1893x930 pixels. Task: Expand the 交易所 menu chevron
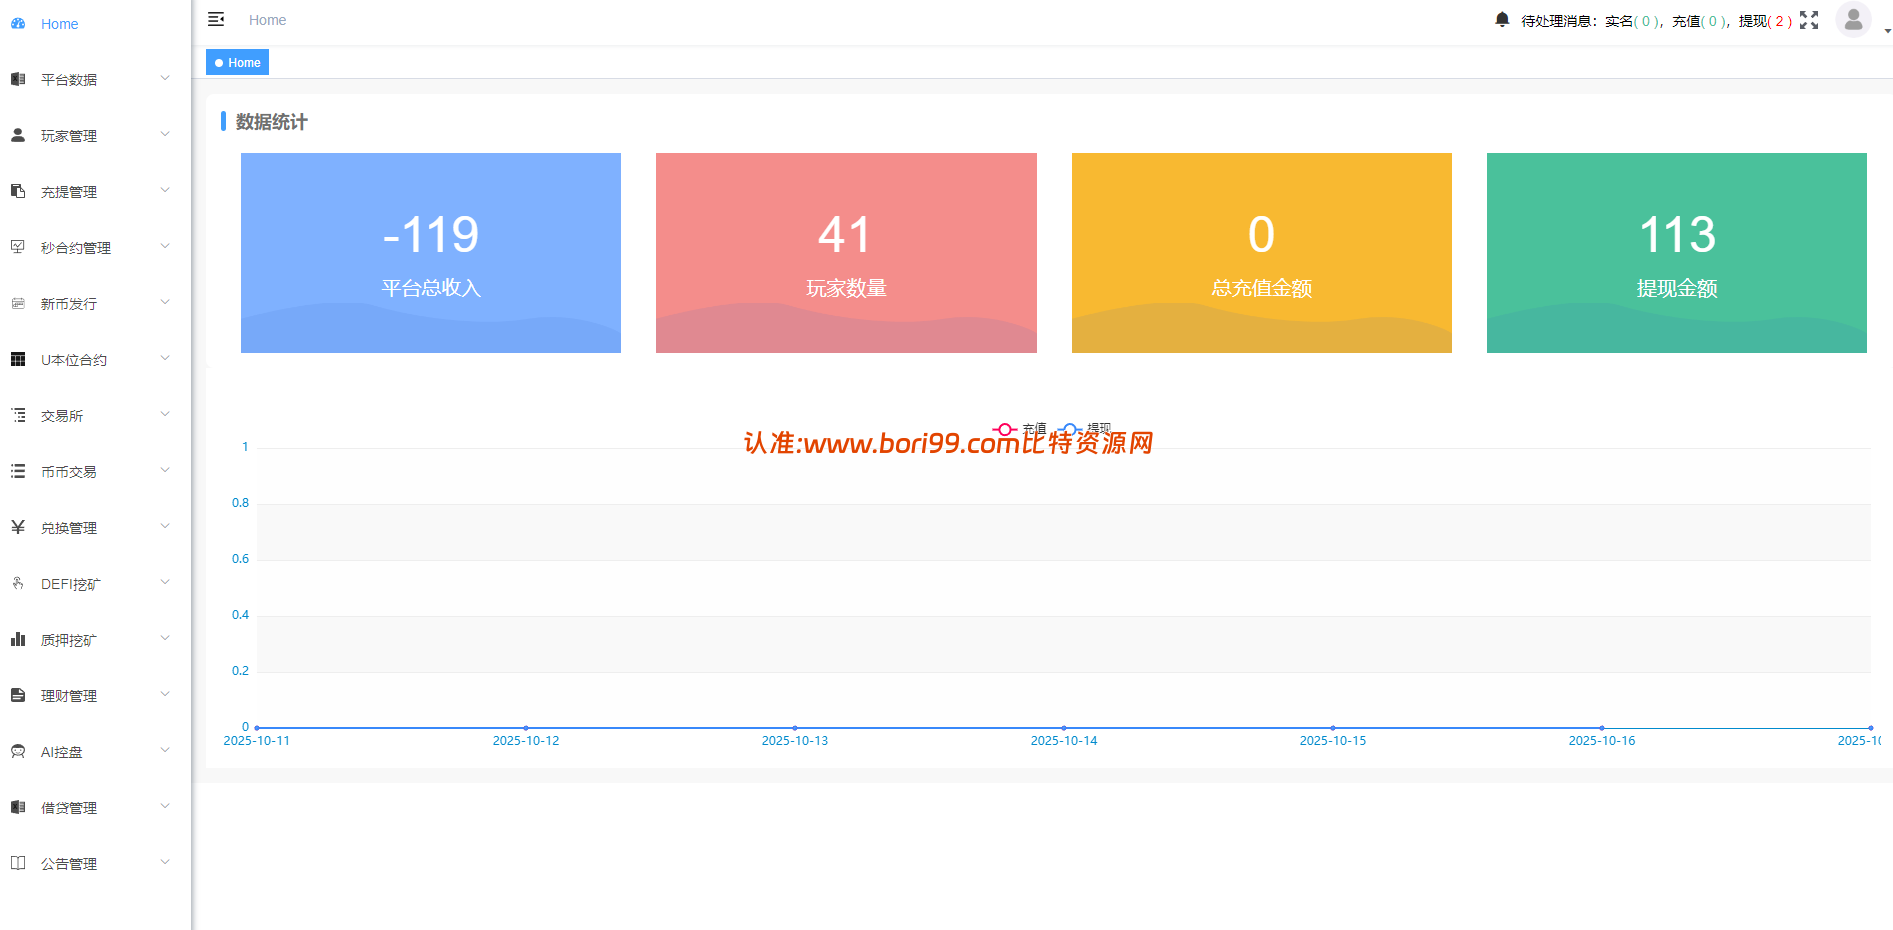coord(165,414)
